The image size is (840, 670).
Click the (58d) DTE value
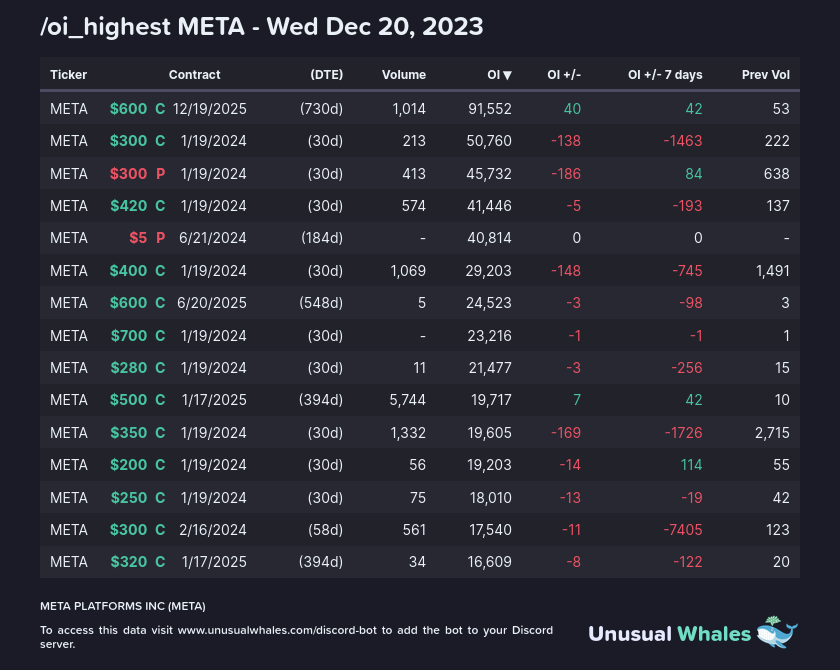pyautogui.click(x=326, y=530)
